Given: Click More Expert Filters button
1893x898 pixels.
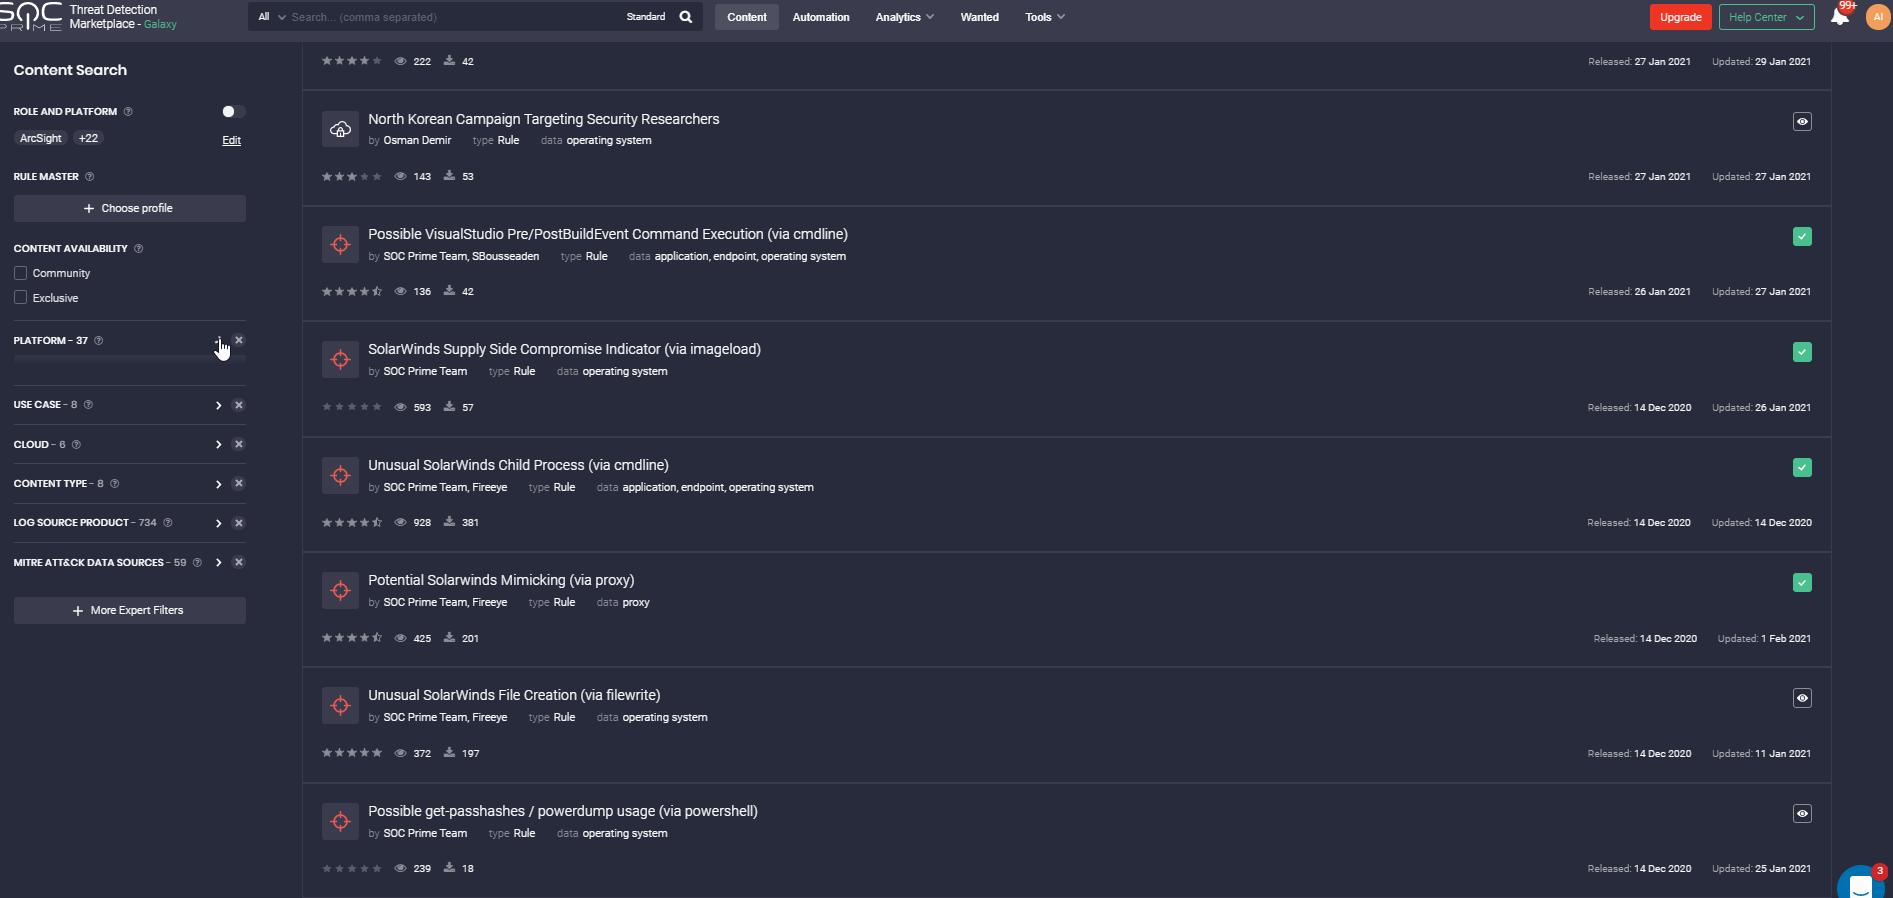Looking at the screenshot, I should tap(130, 610).
